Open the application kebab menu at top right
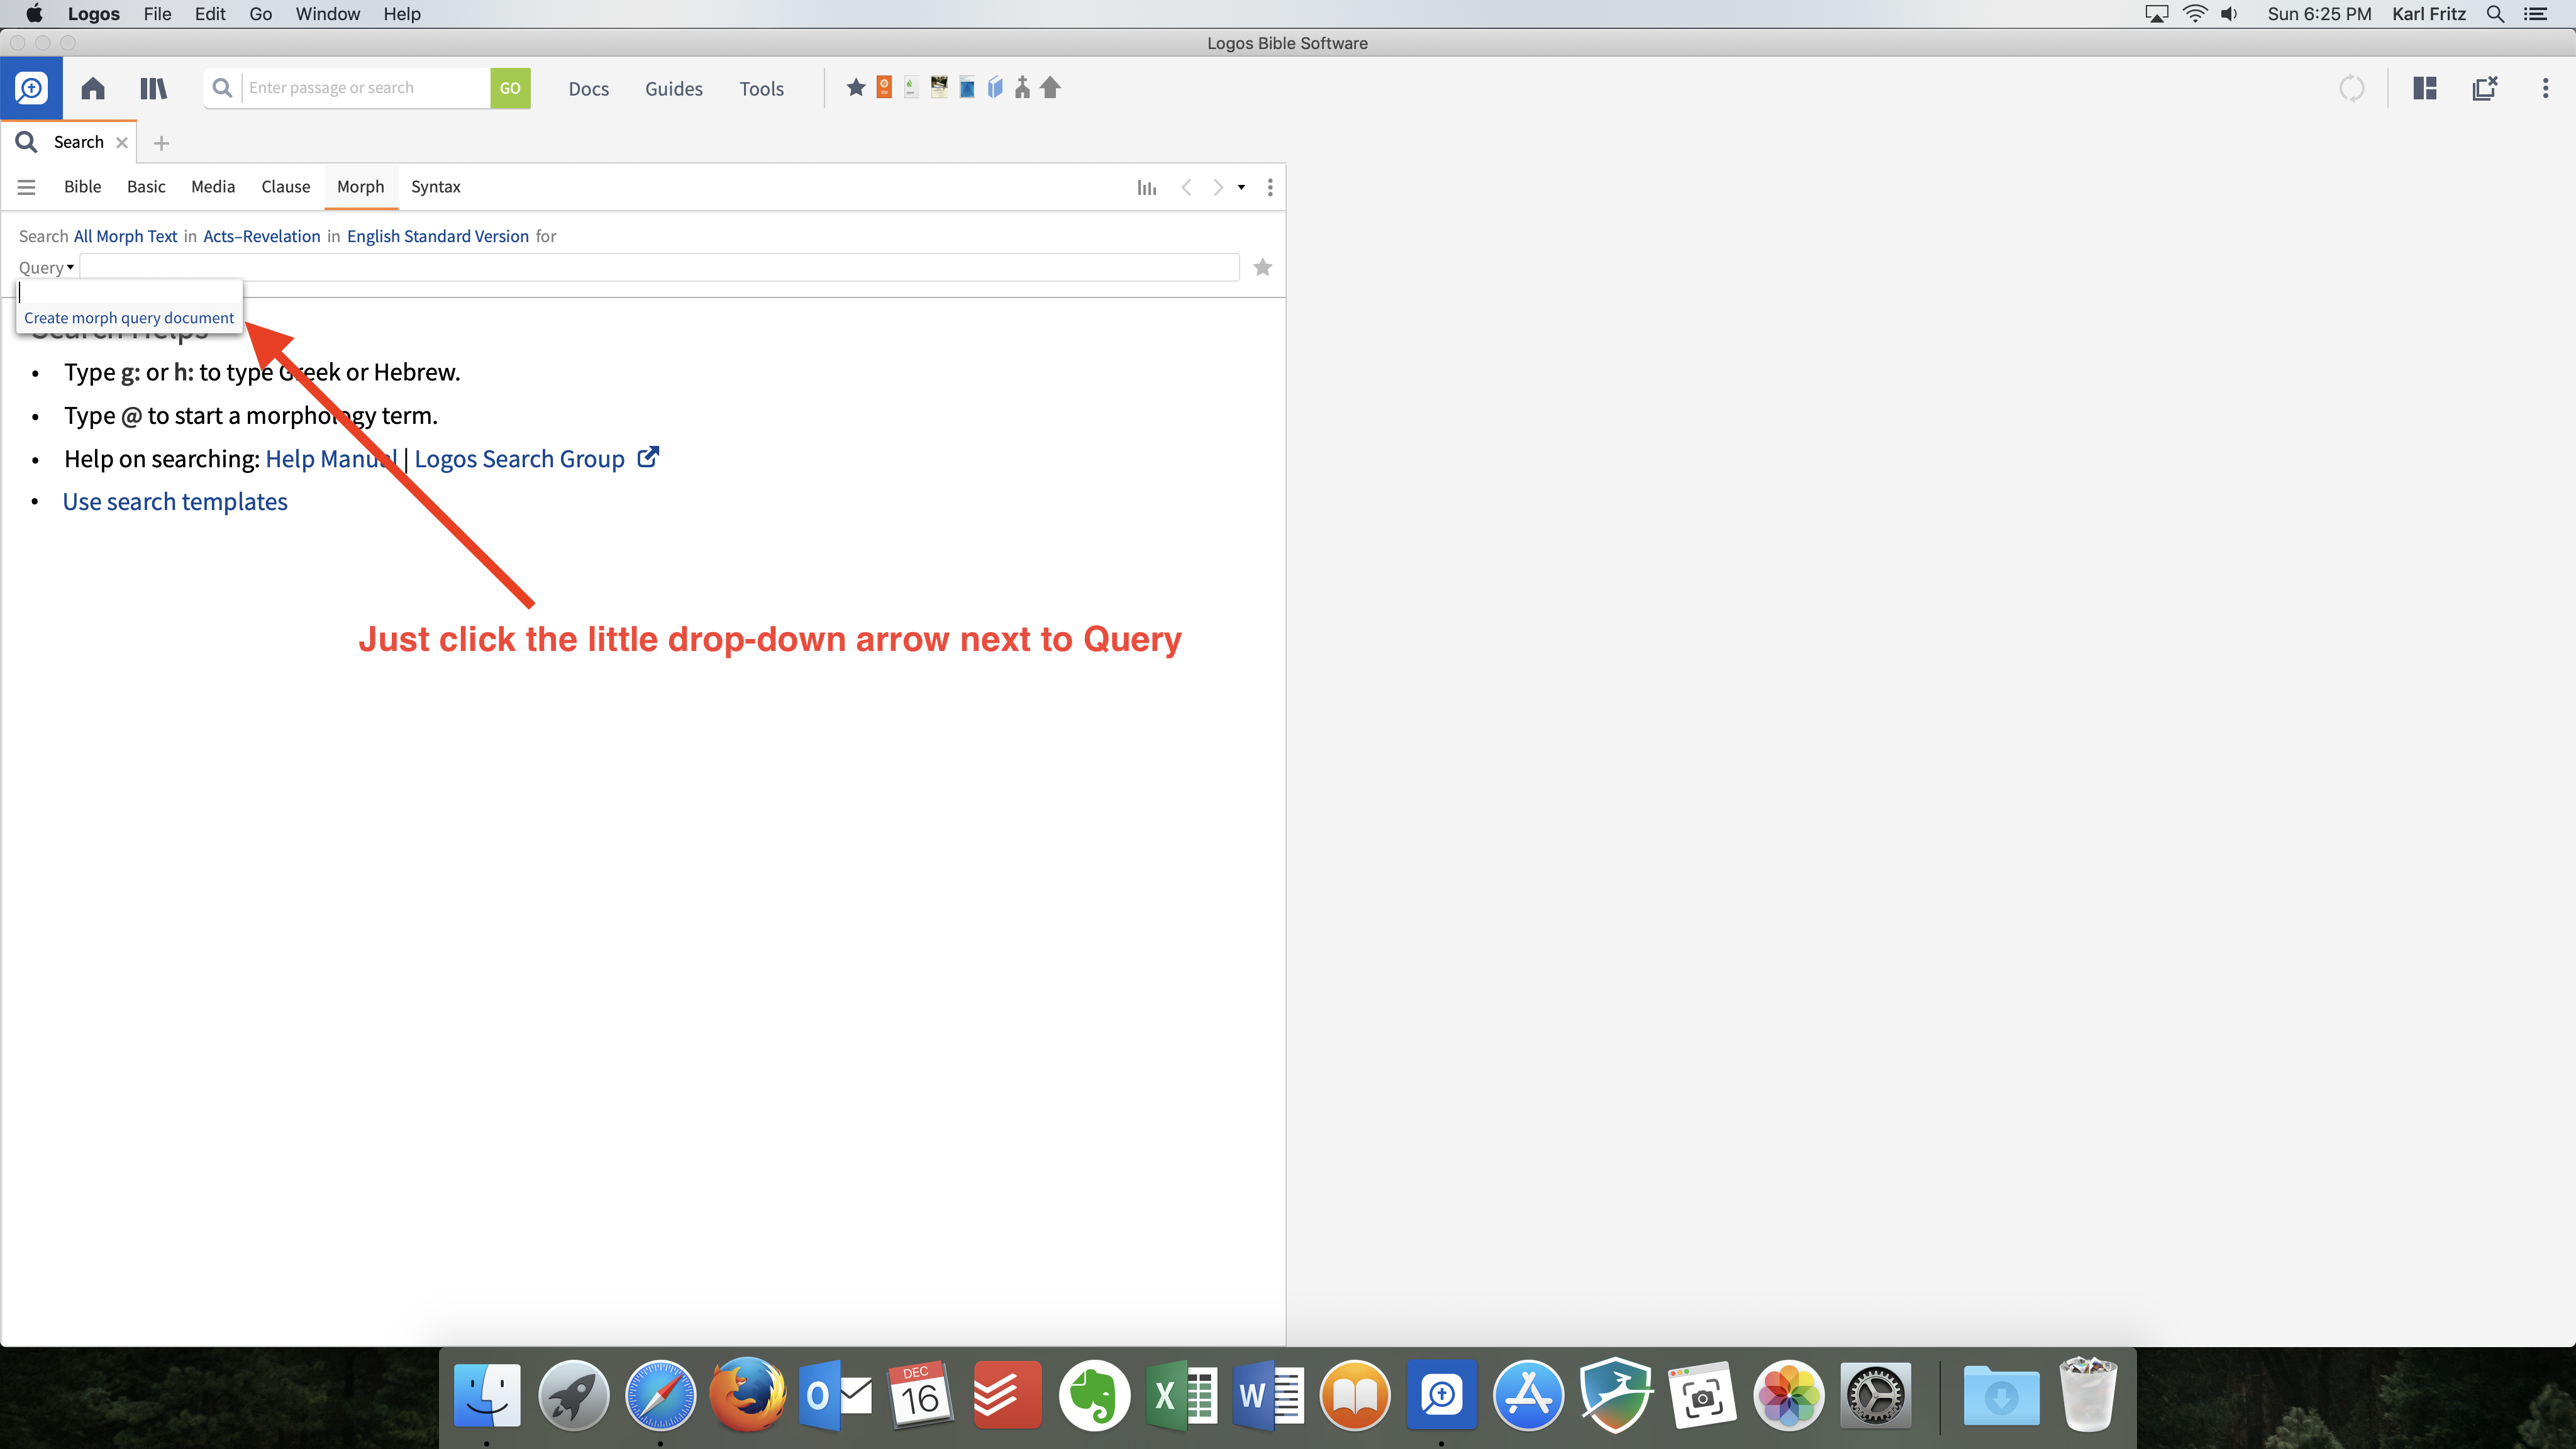This screenshot has width=2576, height=1449. [2546, 88]
